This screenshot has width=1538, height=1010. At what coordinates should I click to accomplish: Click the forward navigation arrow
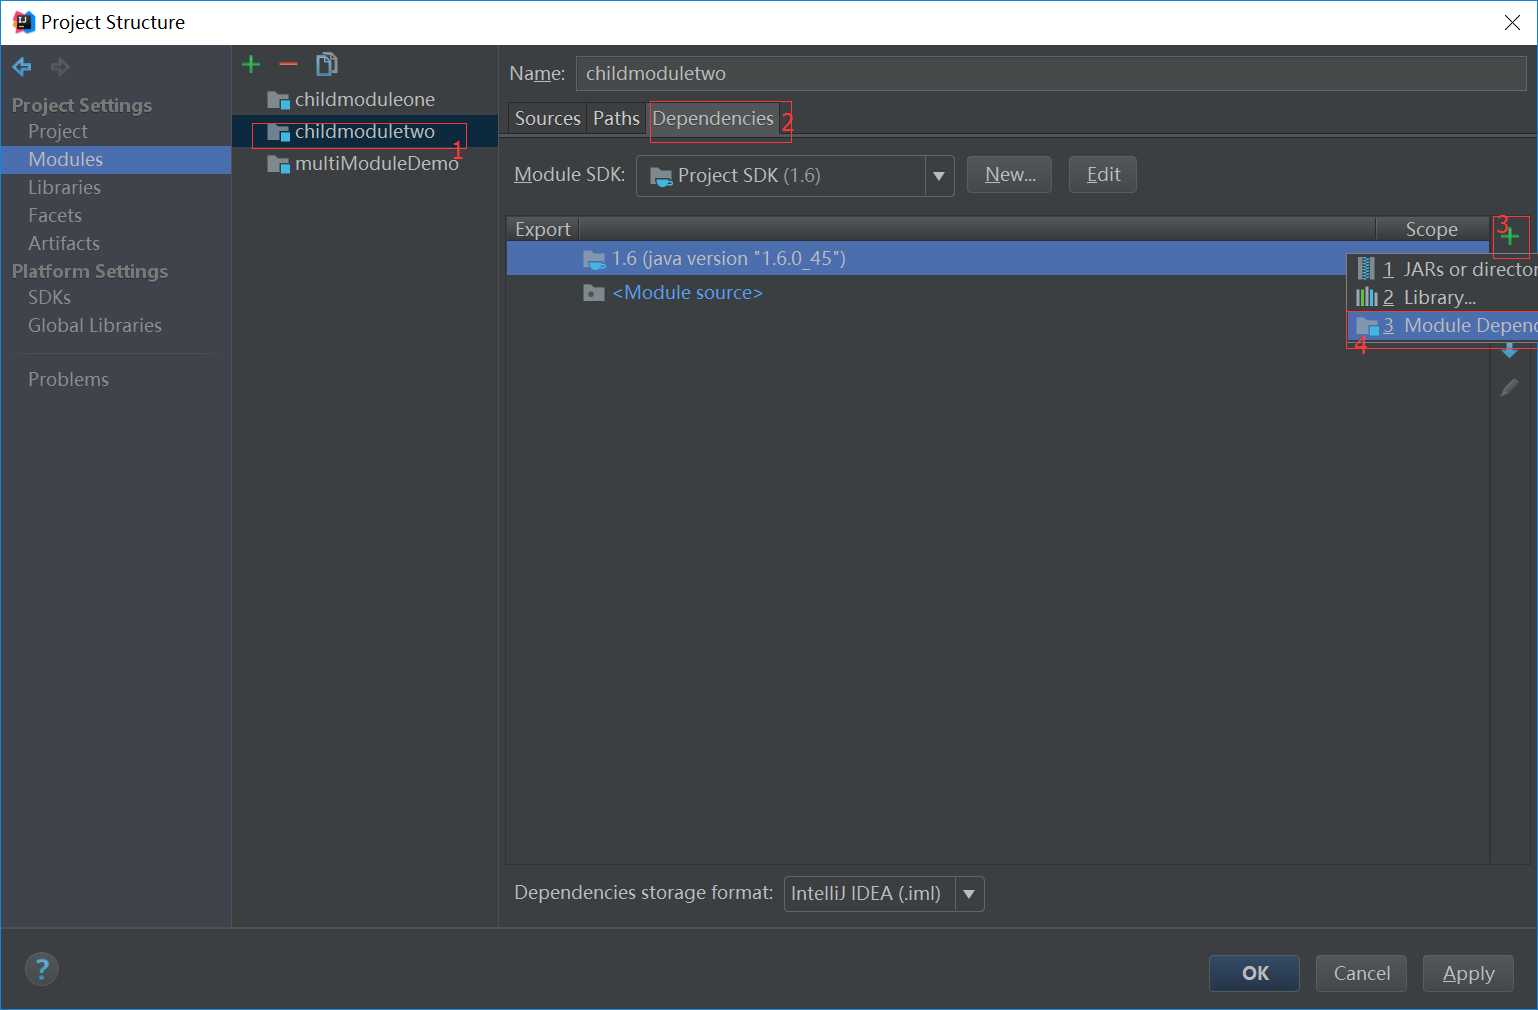point(60,67)
